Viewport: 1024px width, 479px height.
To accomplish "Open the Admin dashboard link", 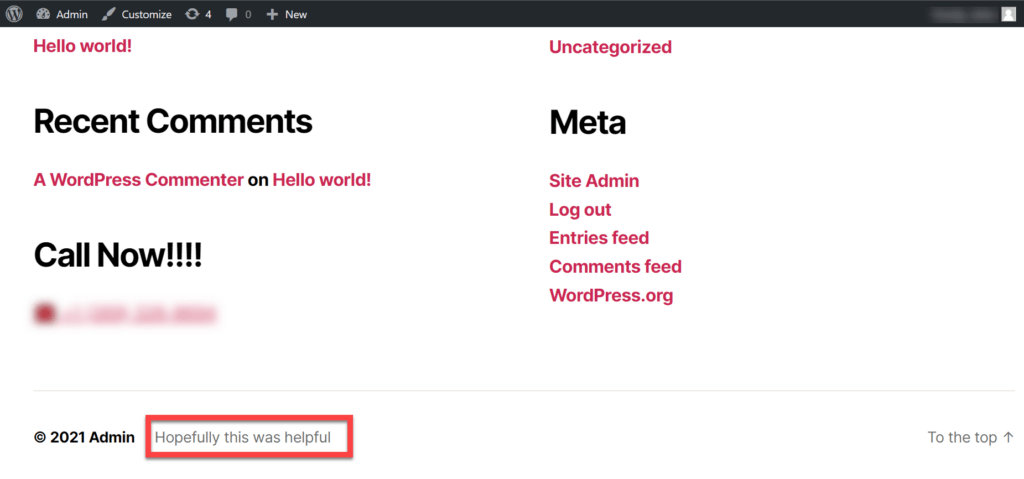I will (x=62, y=14).
